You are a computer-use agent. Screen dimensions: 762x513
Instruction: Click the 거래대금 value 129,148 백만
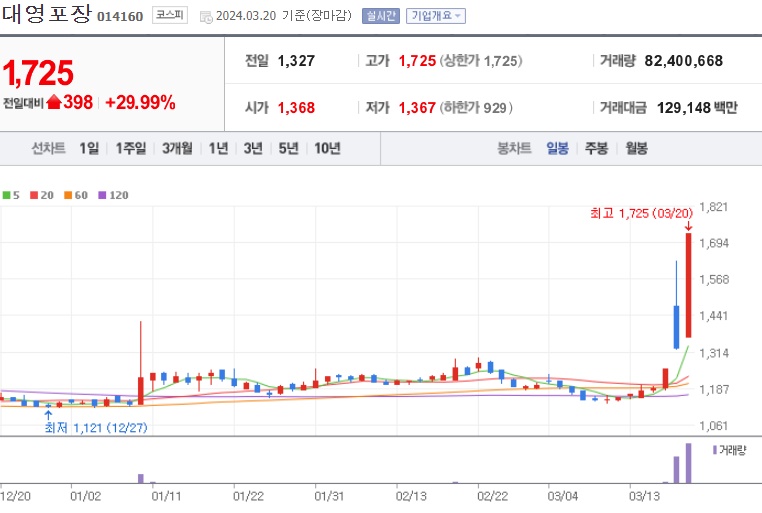pyautogui.click(x=697, y=107)
